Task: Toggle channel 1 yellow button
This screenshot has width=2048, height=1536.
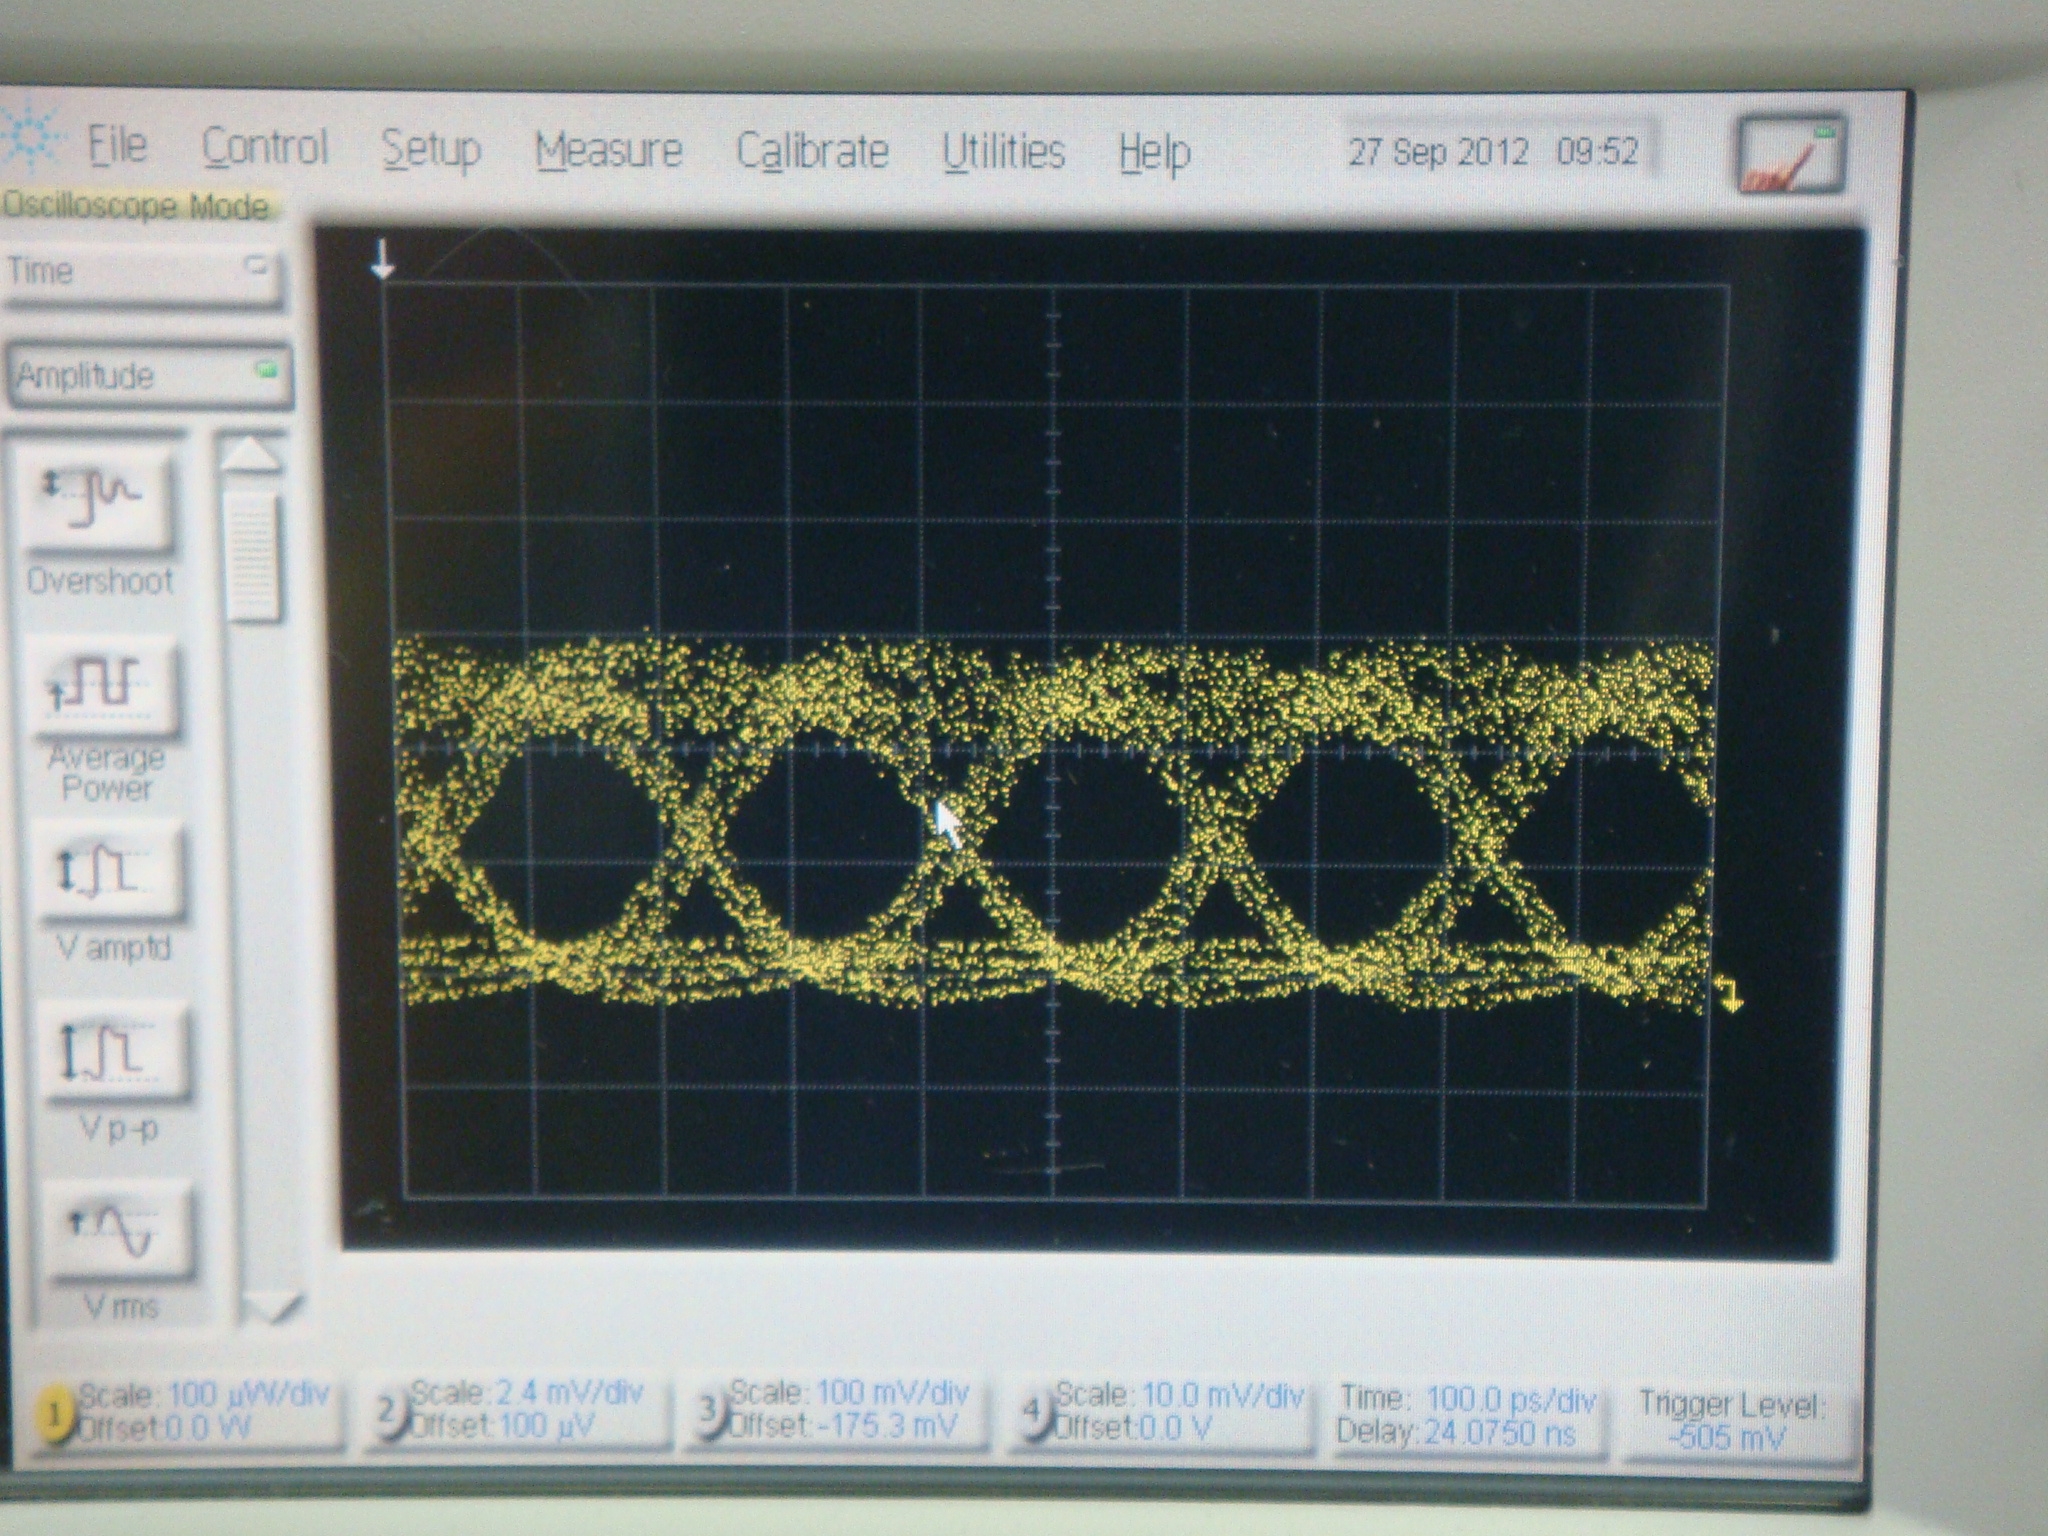Action: [55, 1415]
